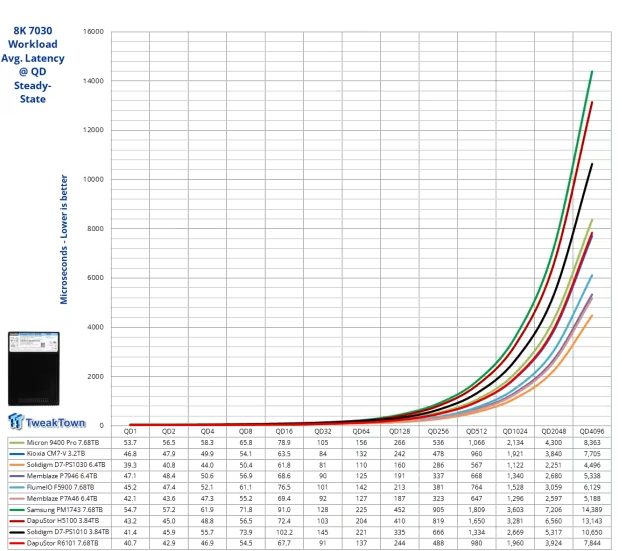The height and width of the screenshot is (551, 622).
Task: Click DapuStor H5100's QD4096 value 13,143
Action: (x=592, y=521)
